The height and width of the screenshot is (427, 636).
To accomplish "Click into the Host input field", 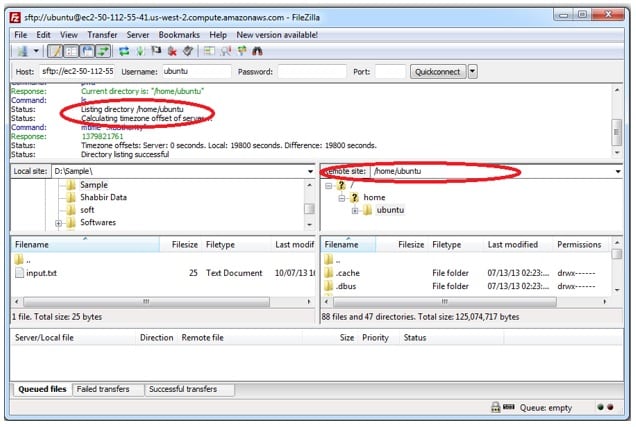I will coord(77,71).
